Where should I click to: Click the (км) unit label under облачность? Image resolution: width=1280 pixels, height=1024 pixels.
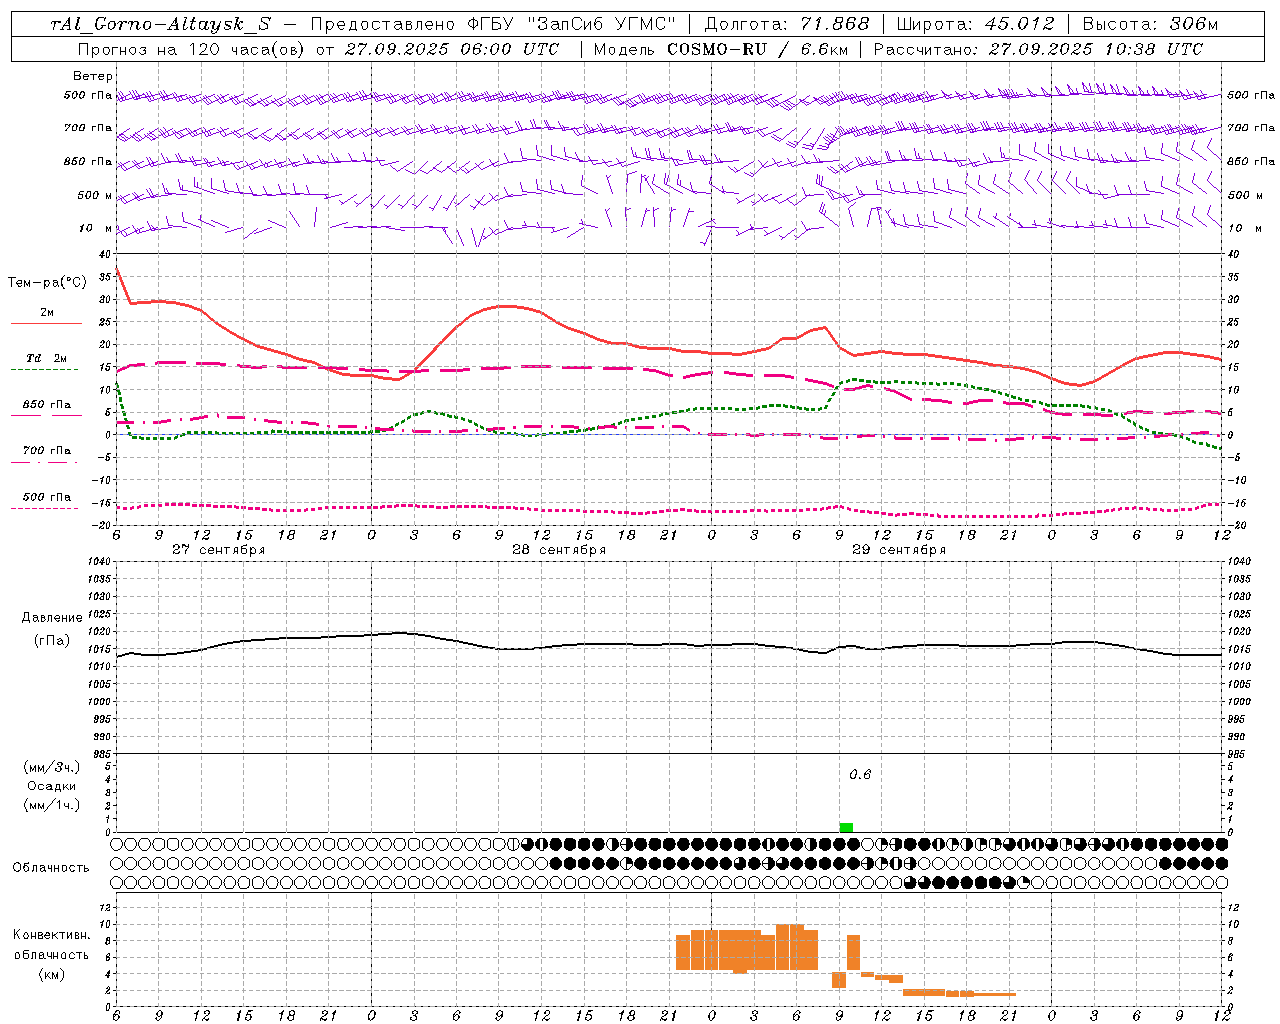(52, 974)
